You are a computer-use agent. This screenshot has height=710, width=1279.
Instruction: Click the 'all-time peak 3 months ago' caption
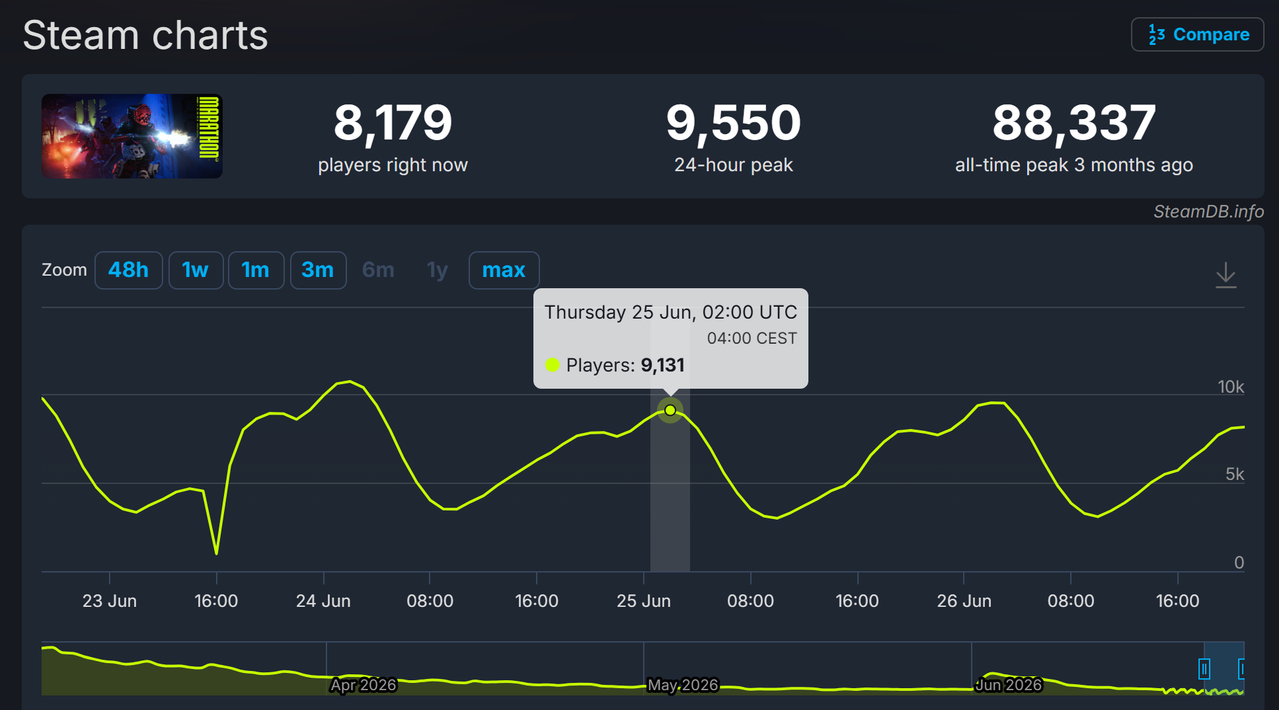[x=1074, y=165]
